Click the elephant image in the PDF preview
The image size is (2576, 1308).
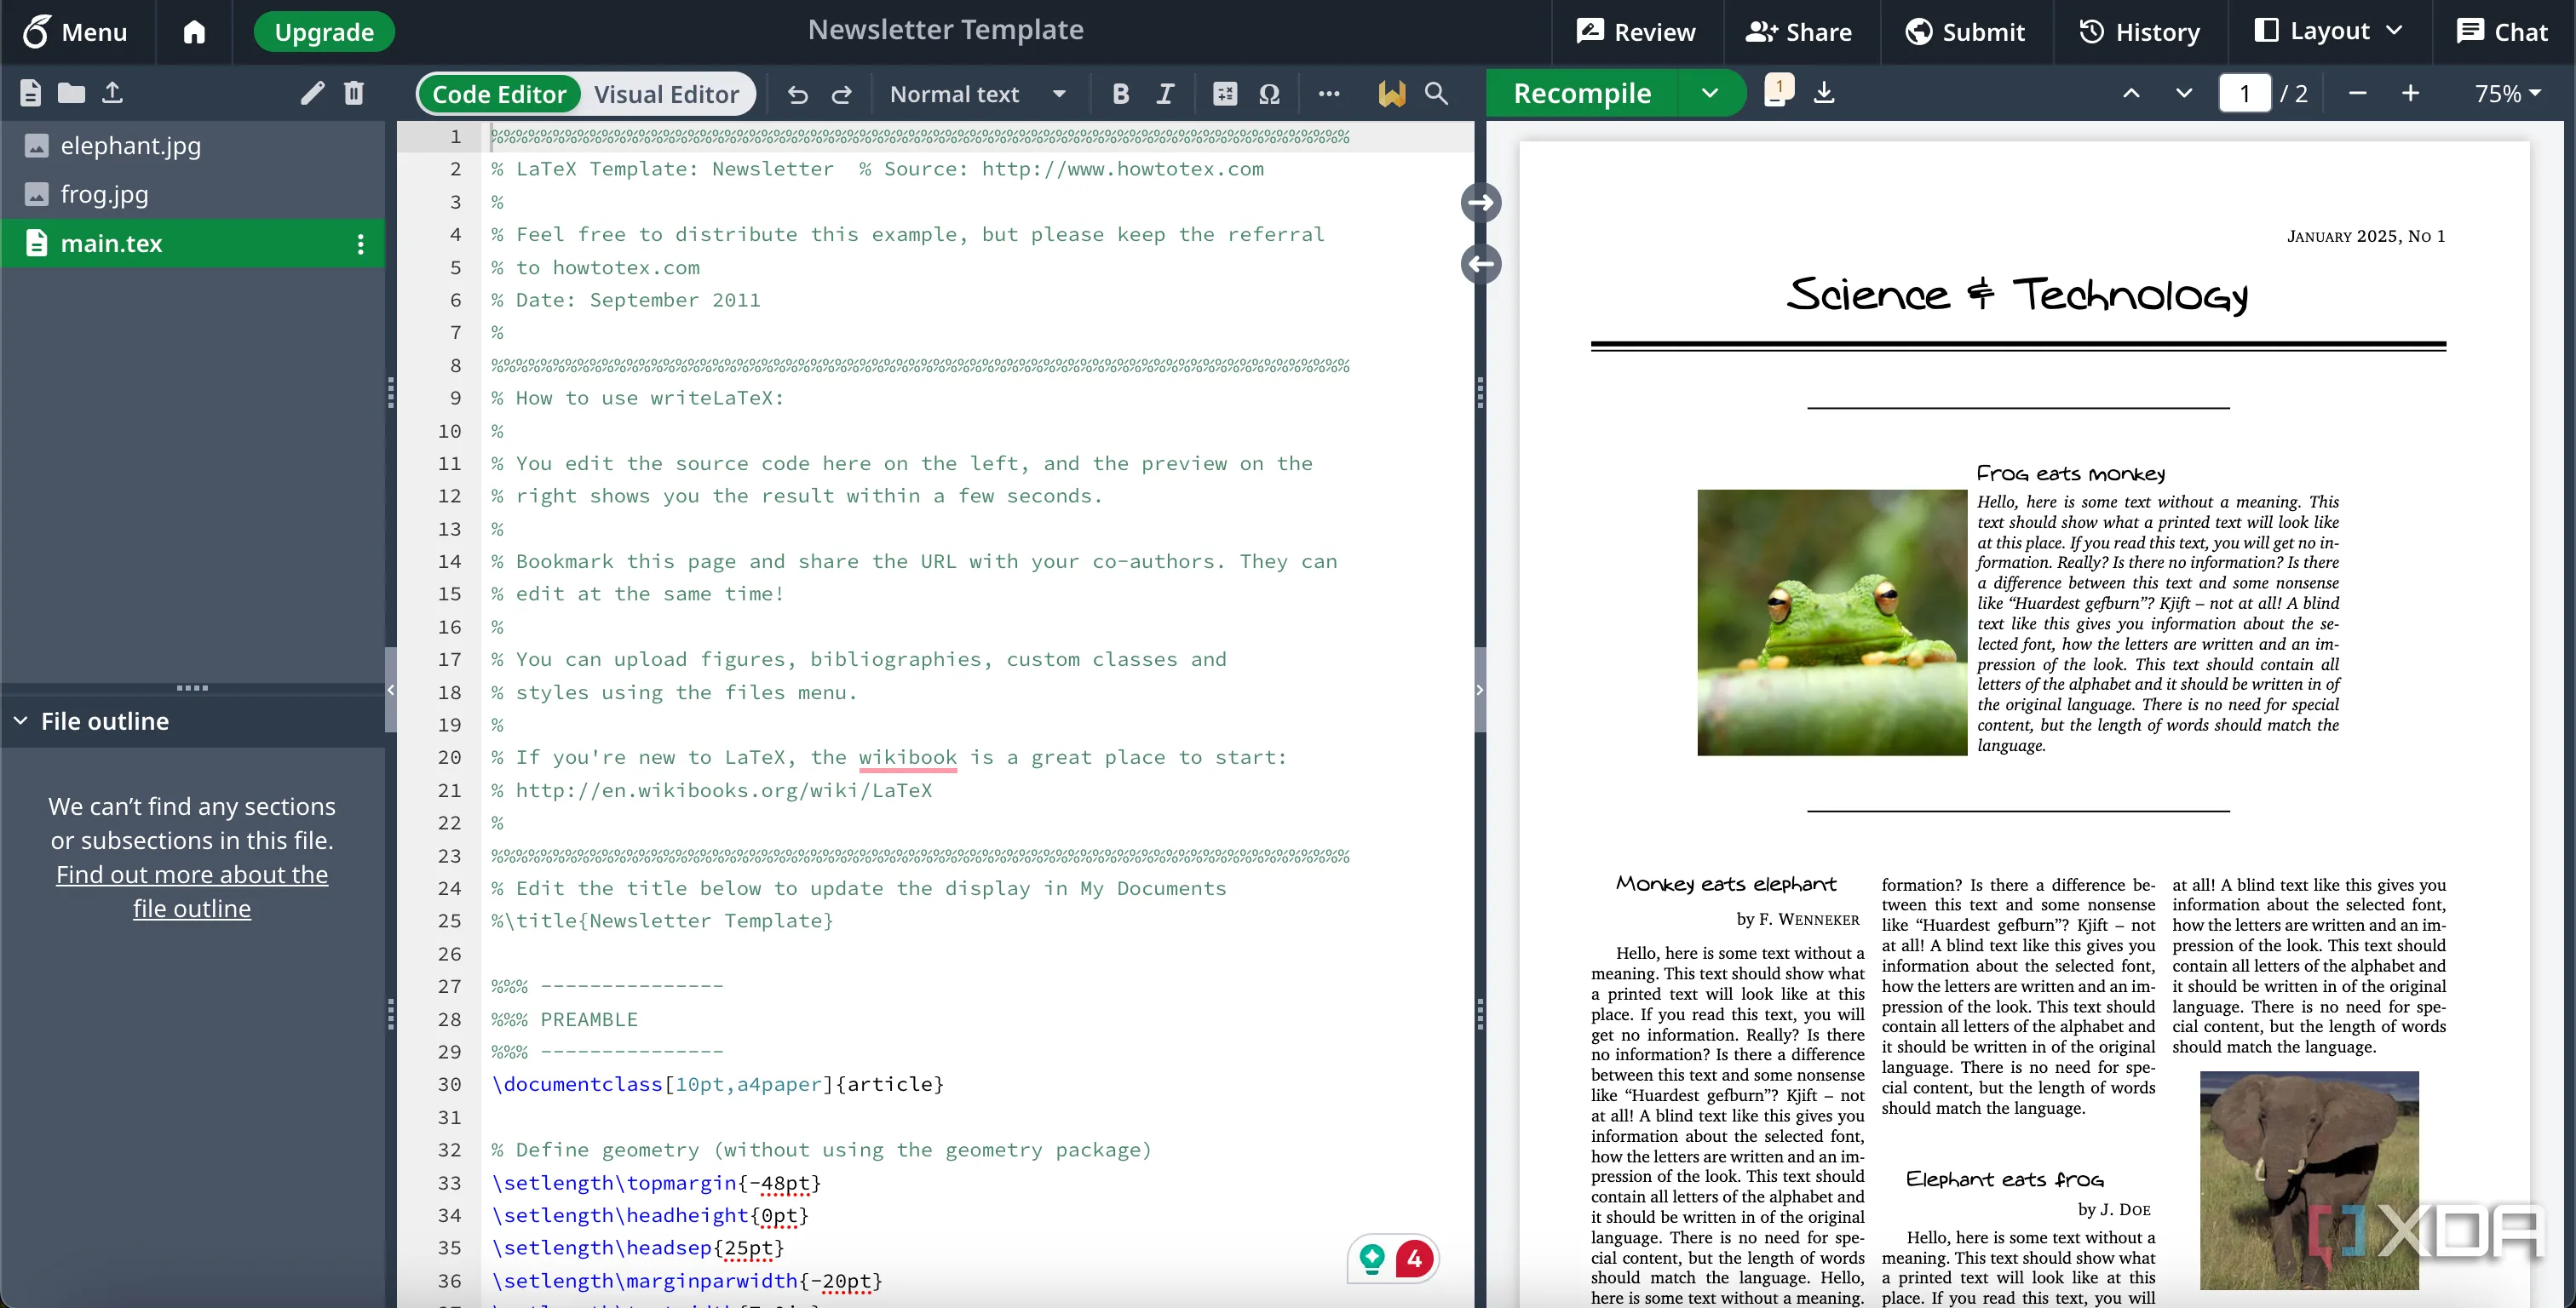[2309, 1180]
